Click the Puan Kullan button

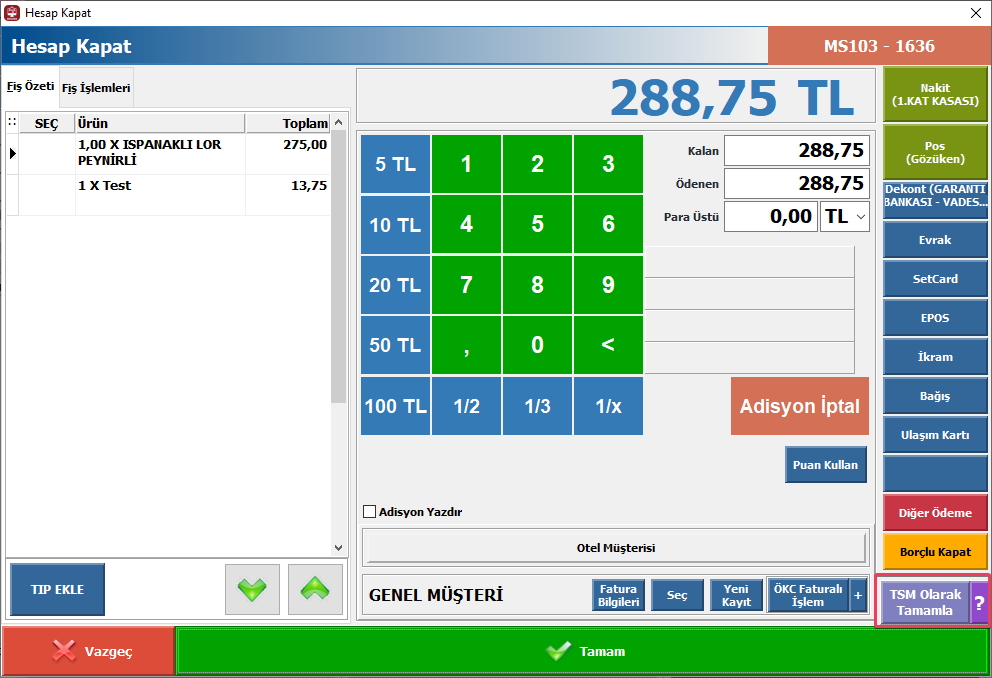(825, 465)
